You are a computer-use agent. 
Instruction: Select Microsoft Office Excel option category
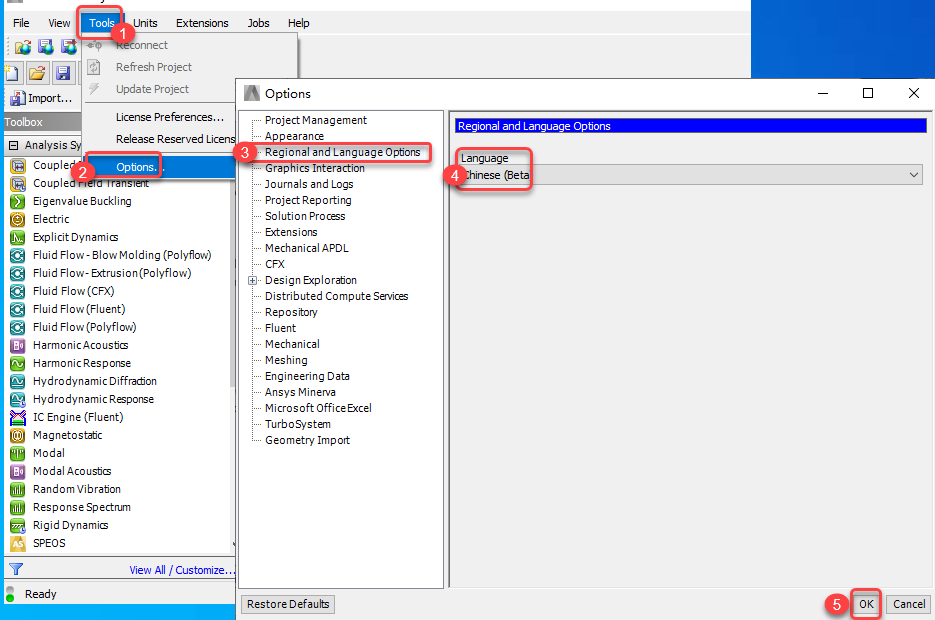coord(318,408)
